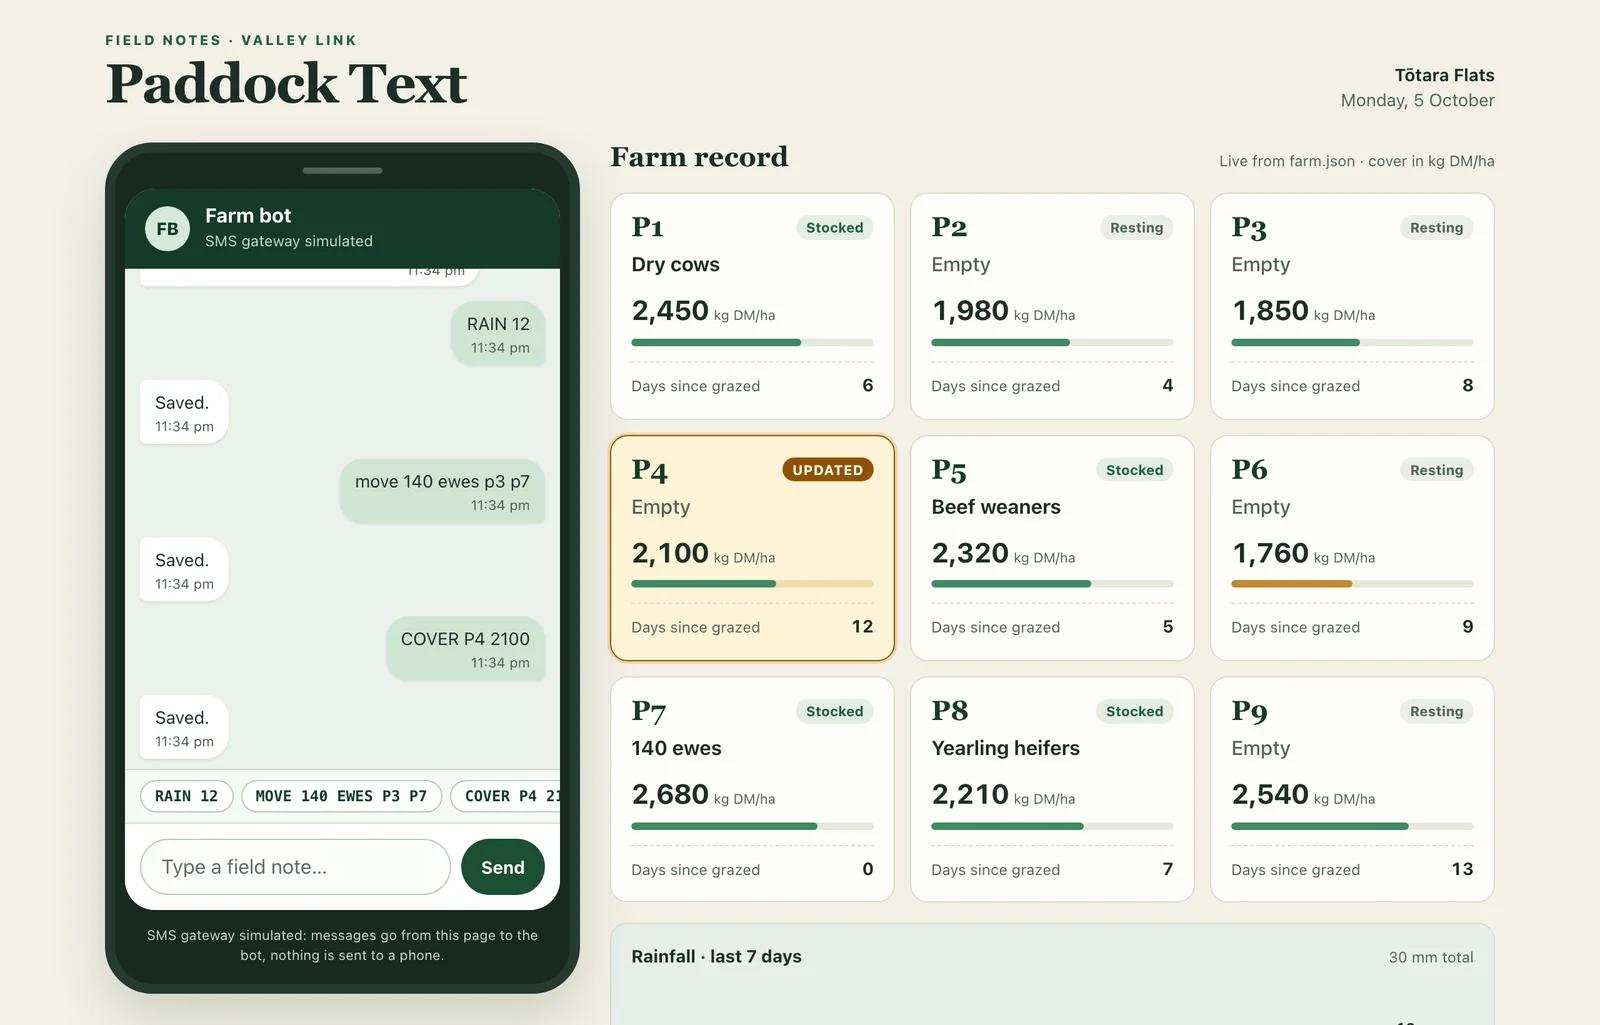
Task: Click the 1,850 cover value in P3
Action: click(x=1270, y=311)
